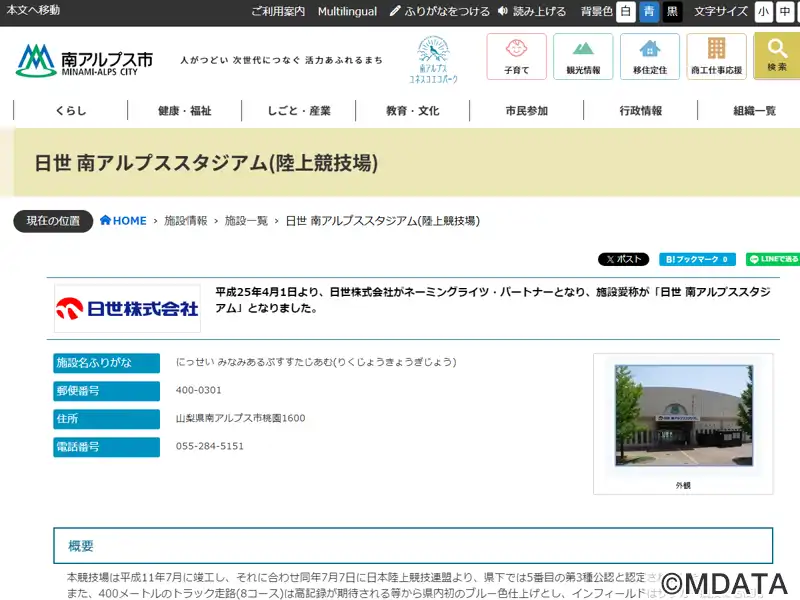Open the 観光情報 tourism icon
This screenshot has height=600, width=800.
583,57
